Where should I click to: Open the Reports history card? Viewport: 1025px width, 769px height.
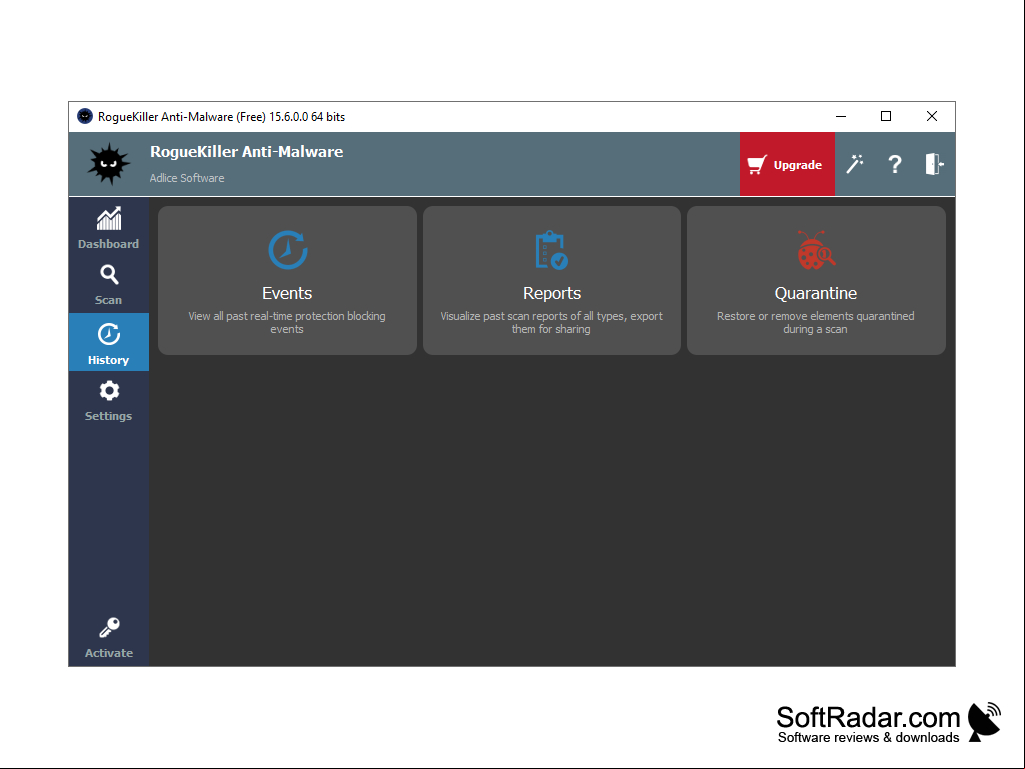[x=552, y=281]
